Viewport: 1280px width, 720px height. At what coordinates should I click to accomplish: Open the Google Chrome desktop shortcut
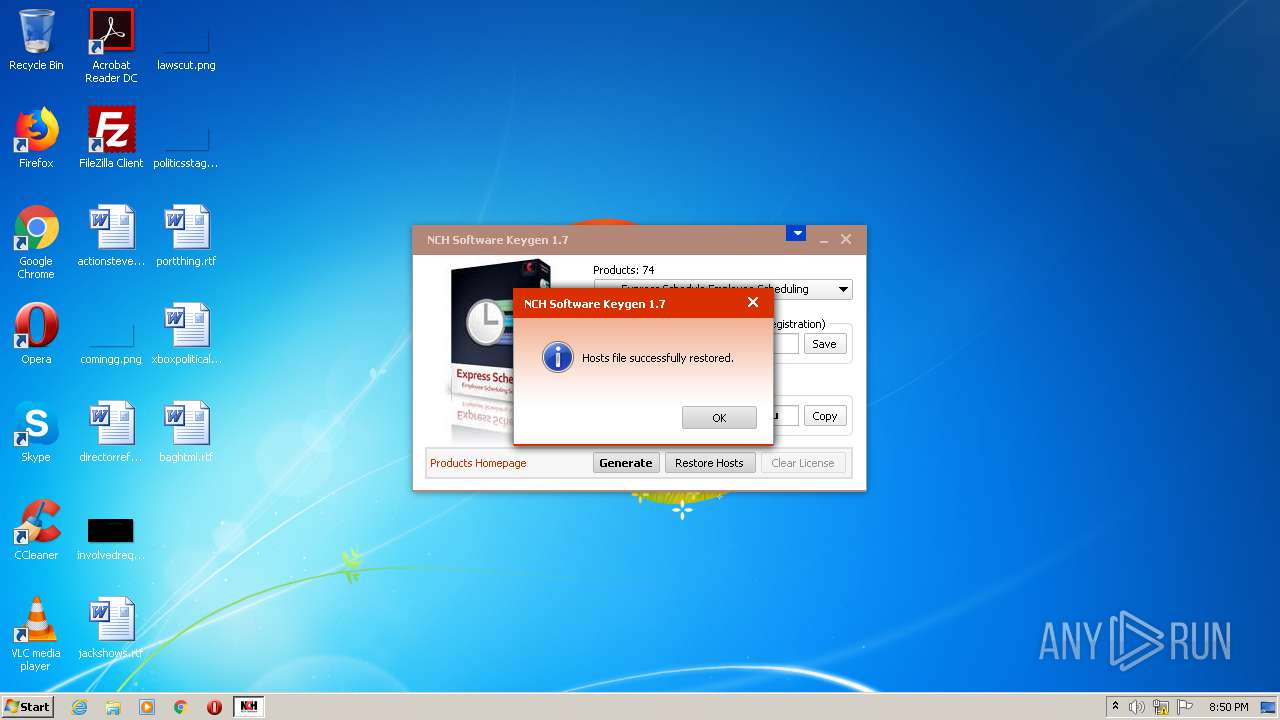tap(36, 242)
